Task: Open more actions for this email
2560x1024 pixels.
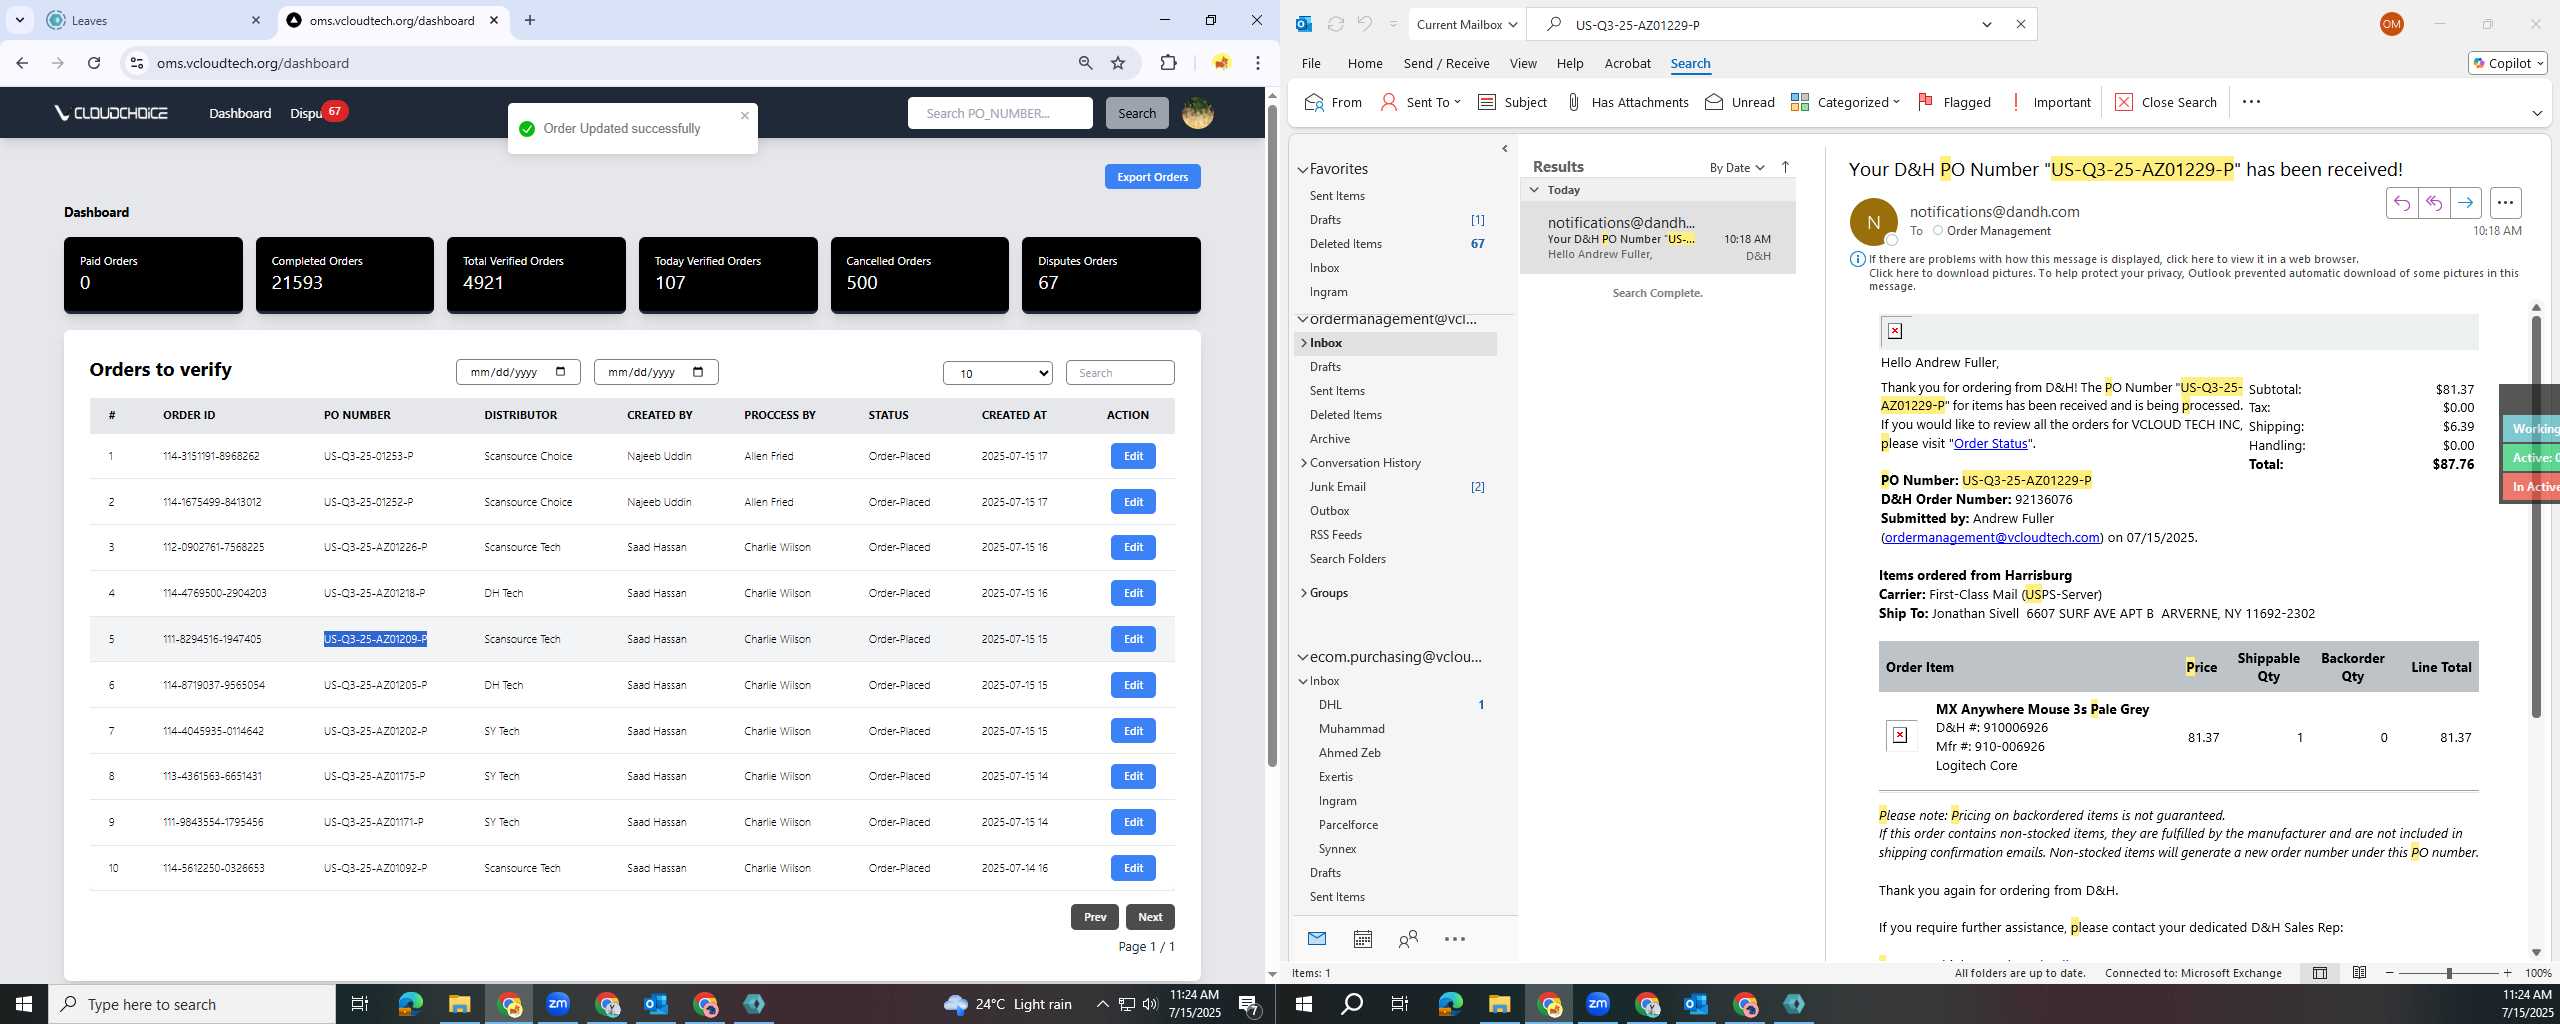Action: (x=2505, y=203)
